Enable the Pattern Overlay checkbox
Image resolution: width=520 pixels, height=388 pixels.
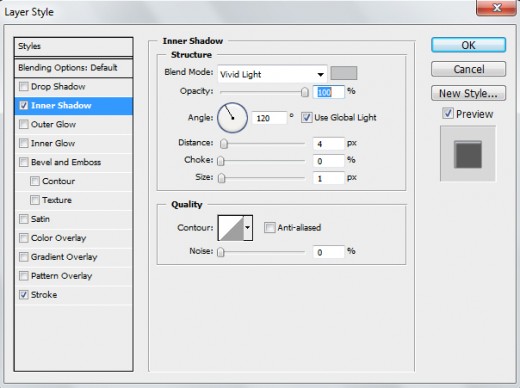coord(24,276)
